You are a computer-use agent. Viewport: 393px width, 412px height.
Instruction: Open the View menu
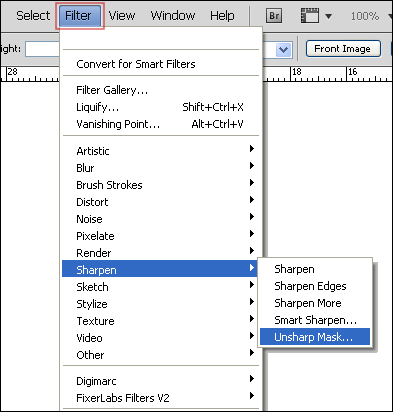click(122, 15)
